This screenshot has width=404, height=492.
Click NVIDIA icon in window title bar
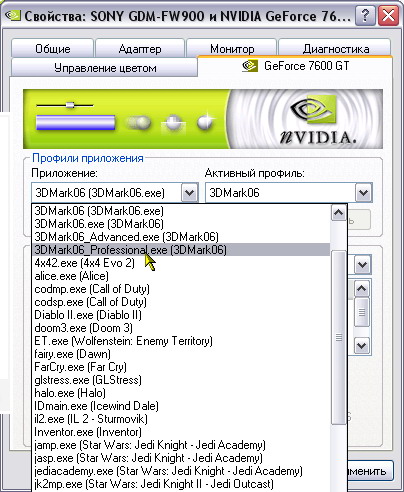pos(13,16)
